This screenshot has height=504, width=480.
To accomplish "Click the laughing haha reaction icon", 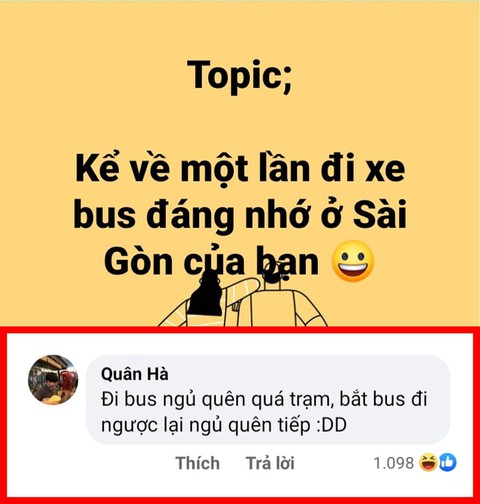I will pyautogui.click(x=428, y=463).
